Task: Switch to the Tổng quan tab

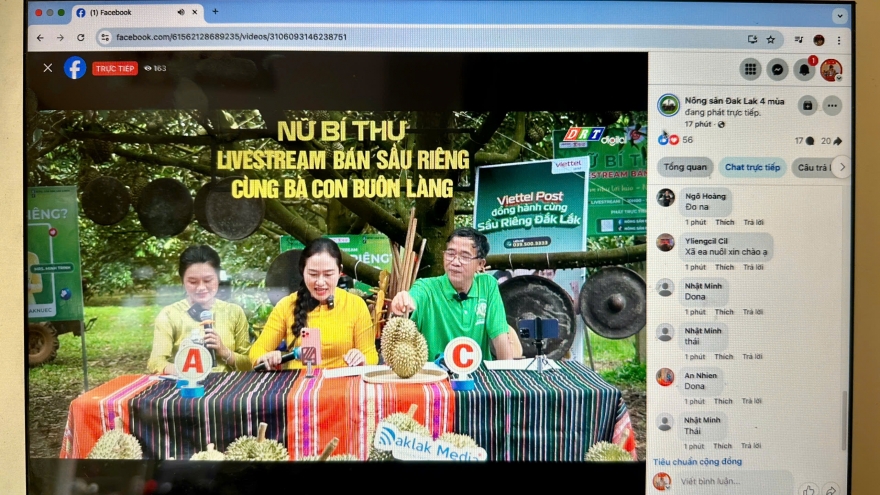Action: (x=683, y=167)
